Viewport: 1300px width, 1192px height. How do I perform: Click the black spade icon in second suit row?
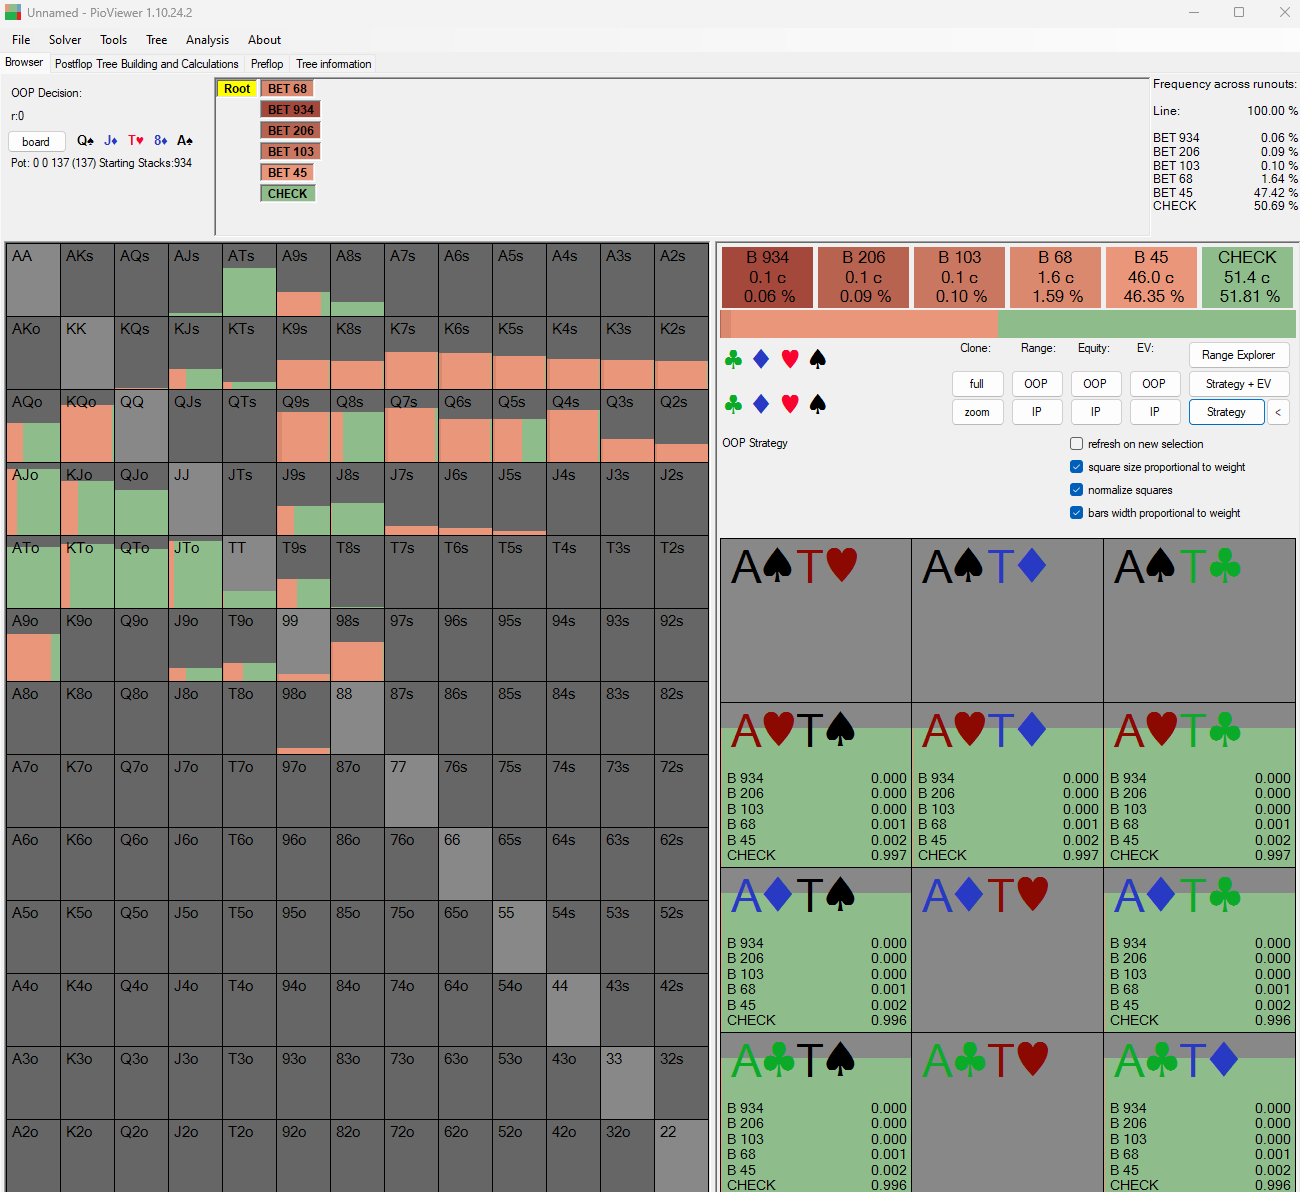click(817, 404)
